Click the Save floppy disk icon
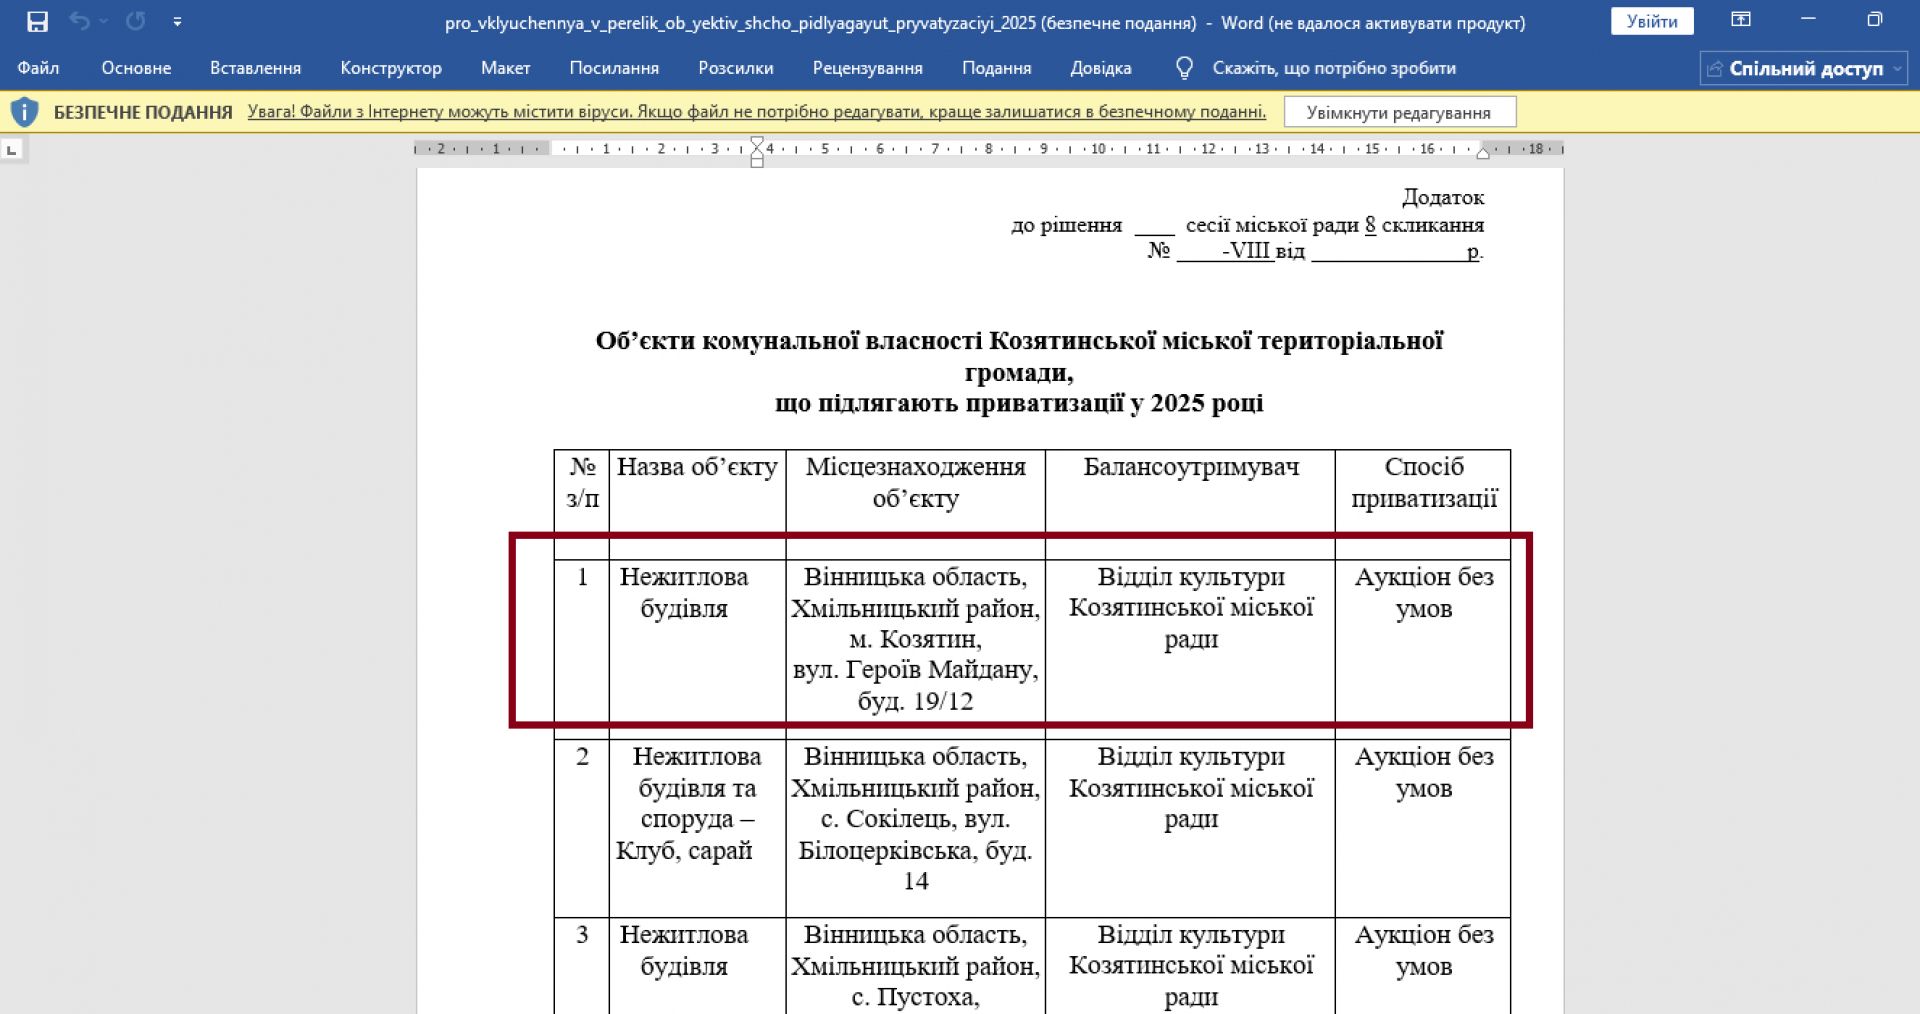The width and height of the screenshot is (1920, 1014). point(37,21)
